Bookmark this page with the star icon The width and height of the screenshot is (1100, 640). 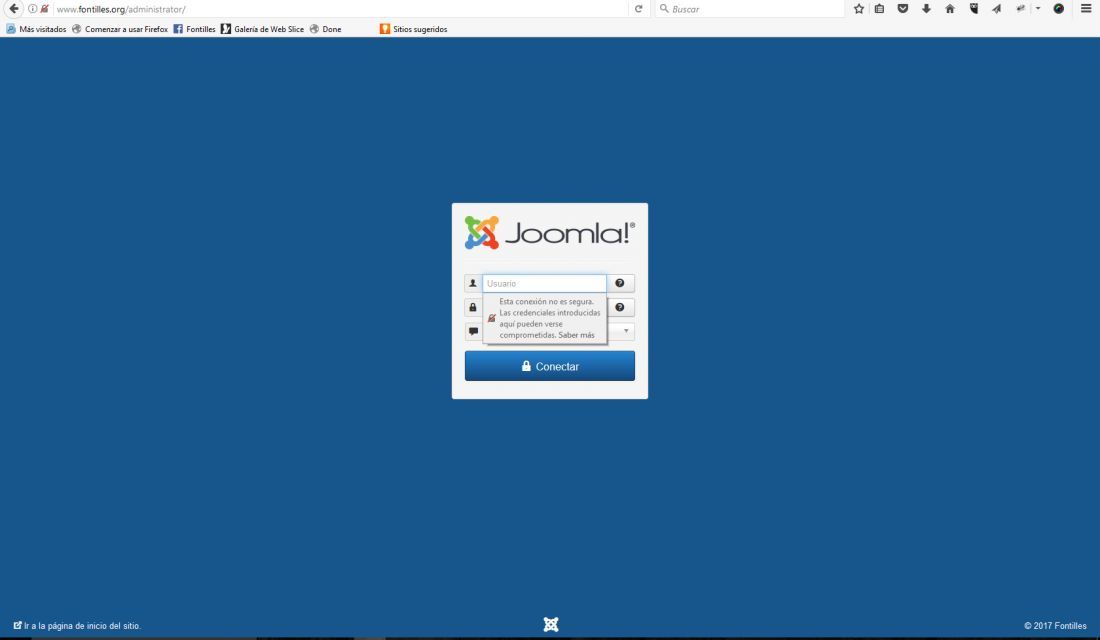(859, 9)
